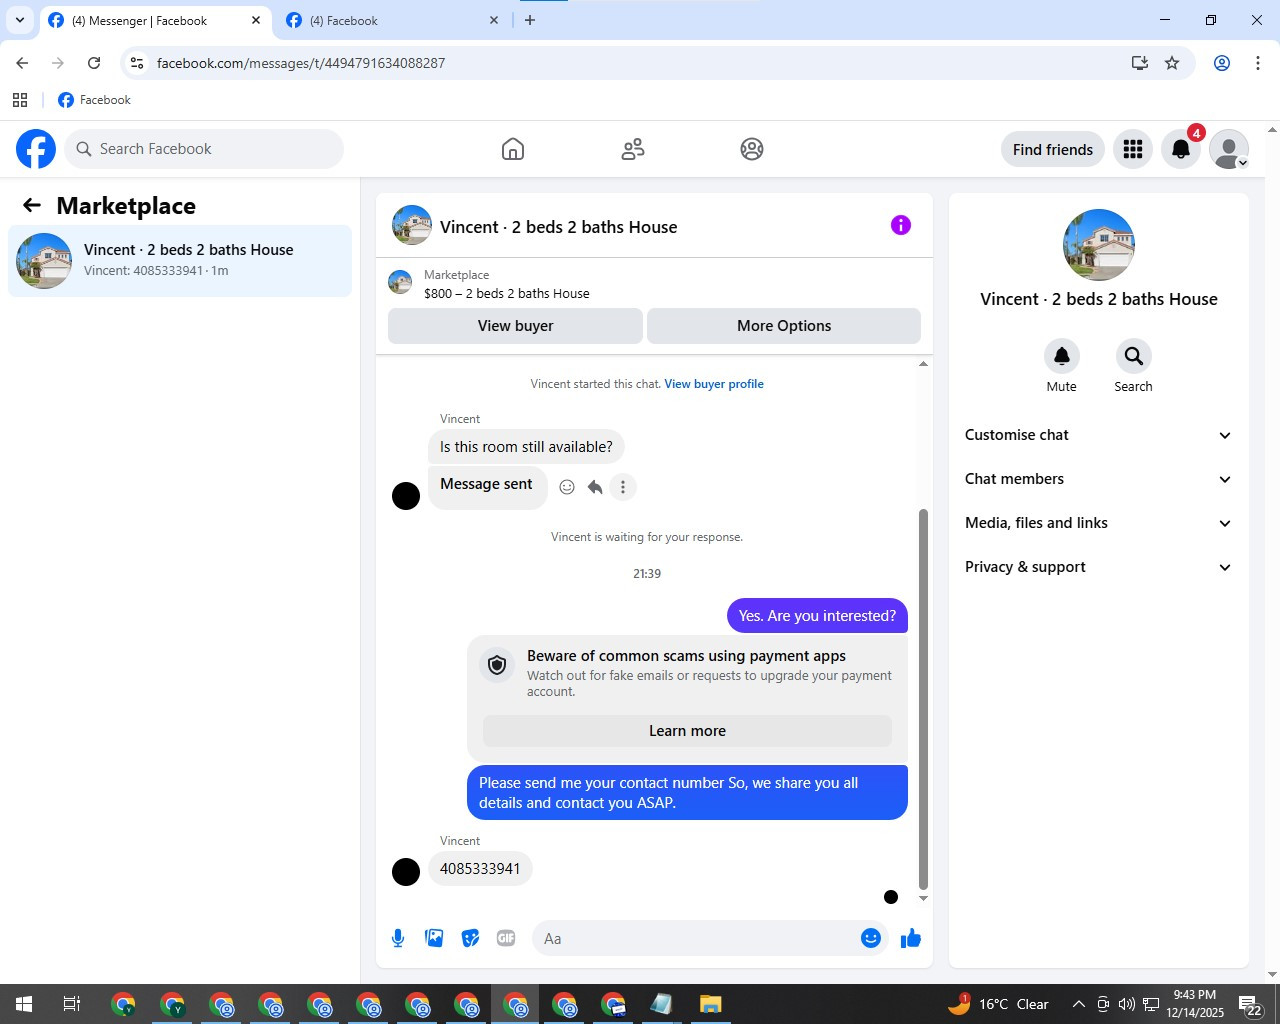Go back using the Marketplace back arrow
Image resolution: width=1280 pixels, height=1024 pixels.
pyautogui.click(x=32, y=205)
